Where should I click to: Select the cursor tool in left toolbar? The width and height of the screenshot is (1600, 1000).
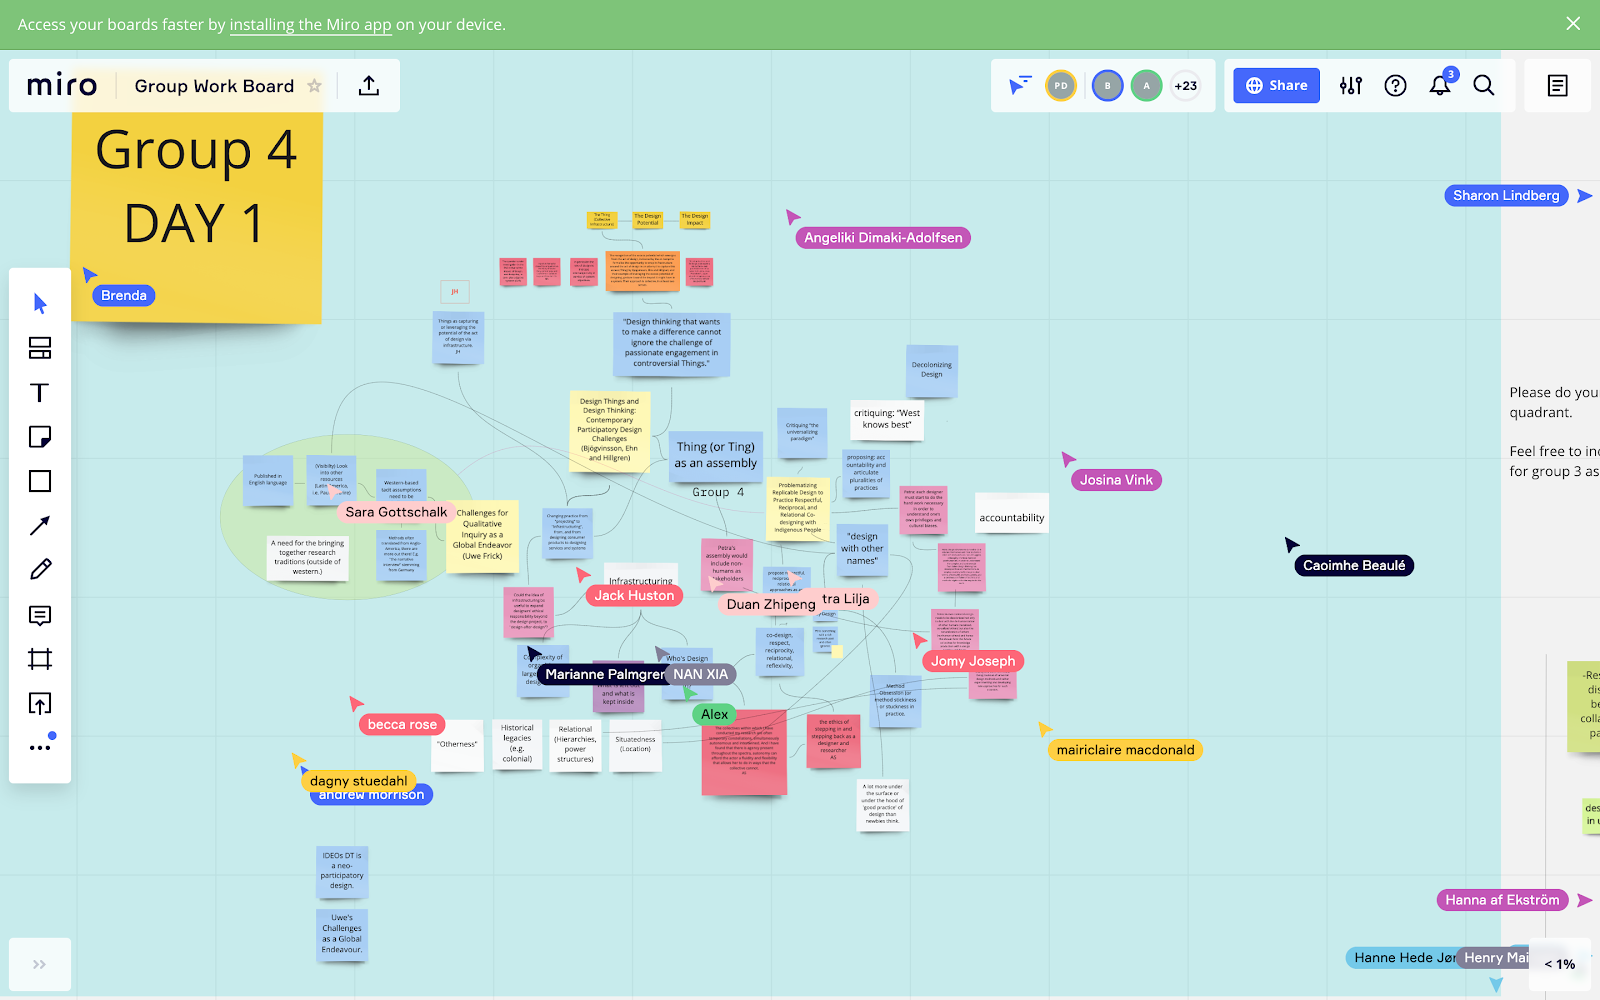point(40,304)
